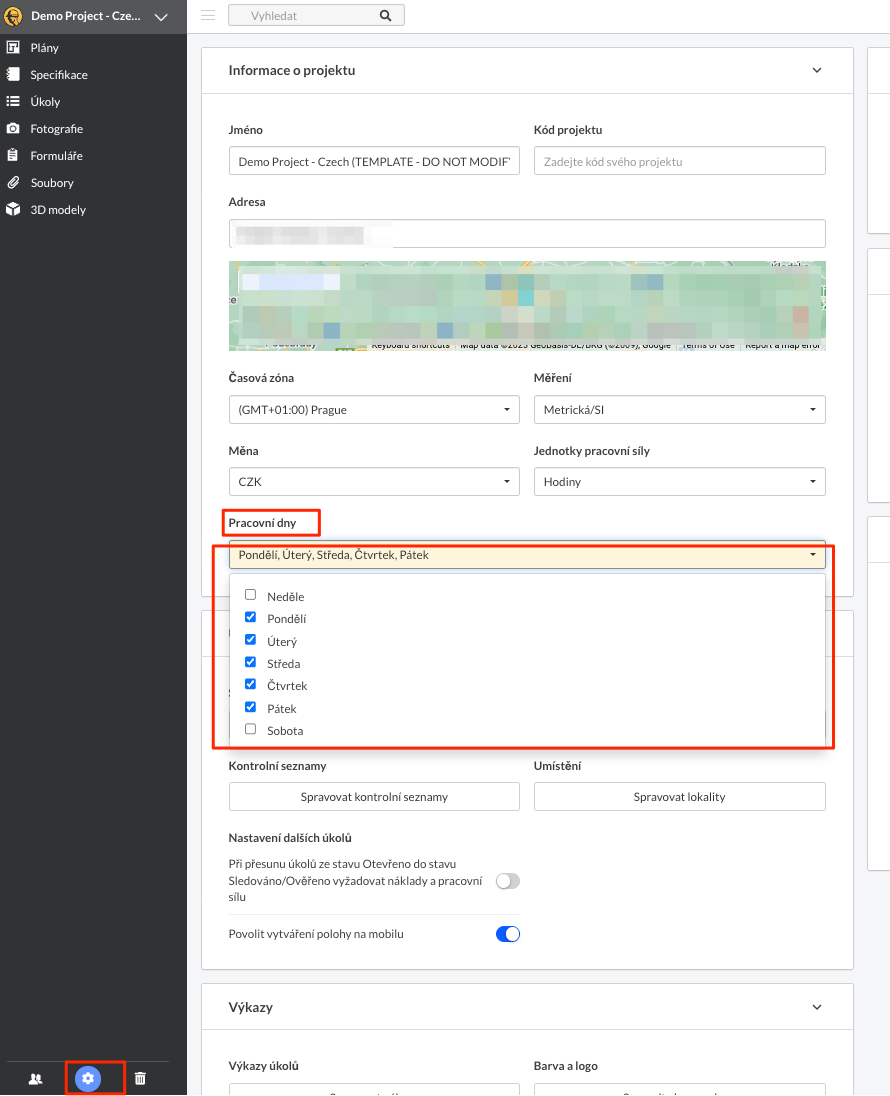Open the Plány sidebar icon
This screenshot has width=890, height=1096.
tap(13, 48)
